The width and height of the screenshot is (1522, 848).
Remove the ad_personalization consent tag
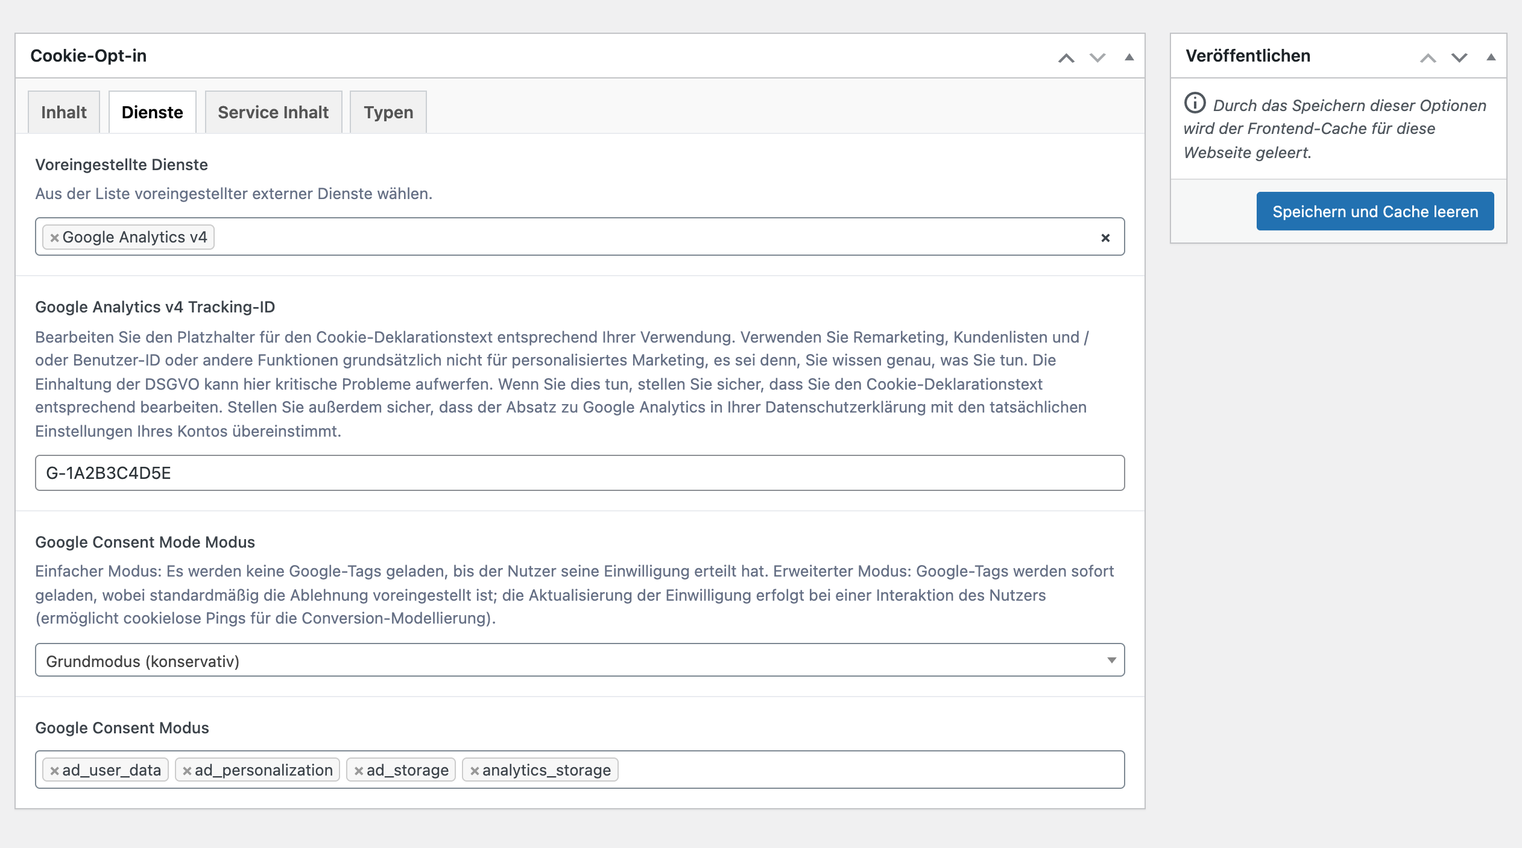pos(187,771)
